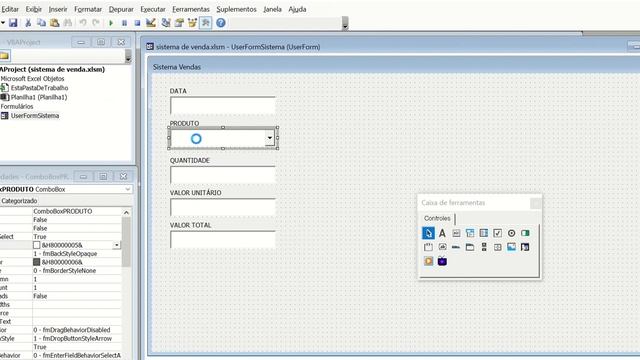The image size is (640, 360).
Task: Open Properties Window toolbar icon
Action: 179,23
